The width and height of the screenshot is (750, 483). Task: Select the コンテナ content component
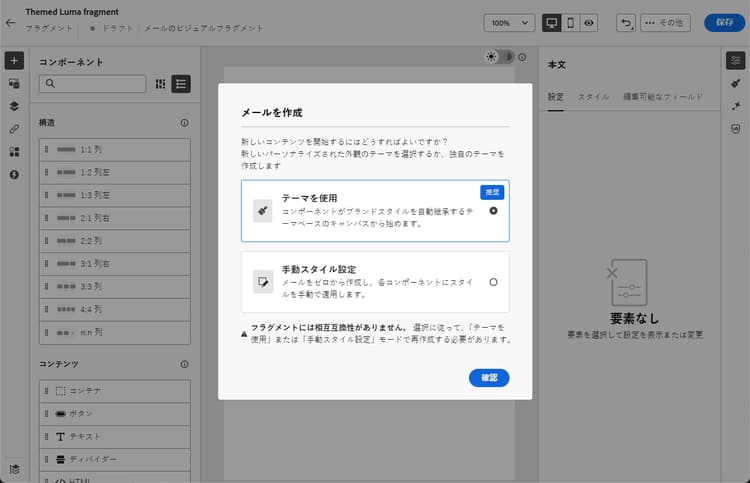pos(115,391)
